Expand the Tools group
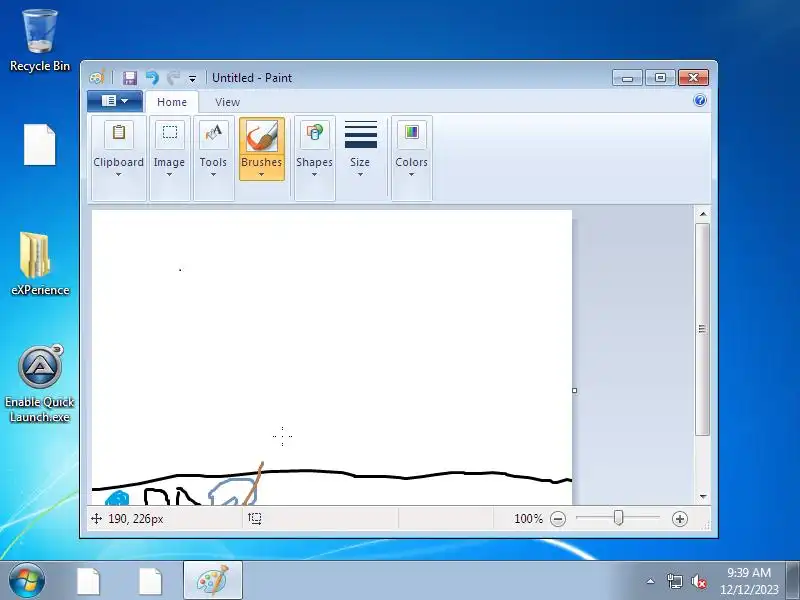 [x=213, y=158]
